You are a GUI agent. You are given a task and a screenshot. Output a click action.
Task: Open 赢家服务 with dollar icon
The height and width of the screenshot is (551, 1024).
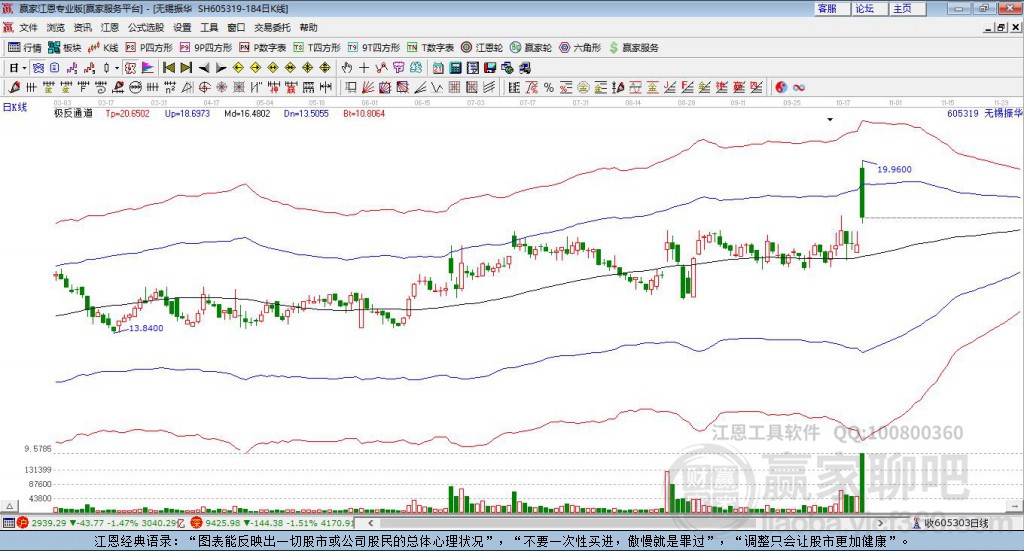[x=633, y=48]
